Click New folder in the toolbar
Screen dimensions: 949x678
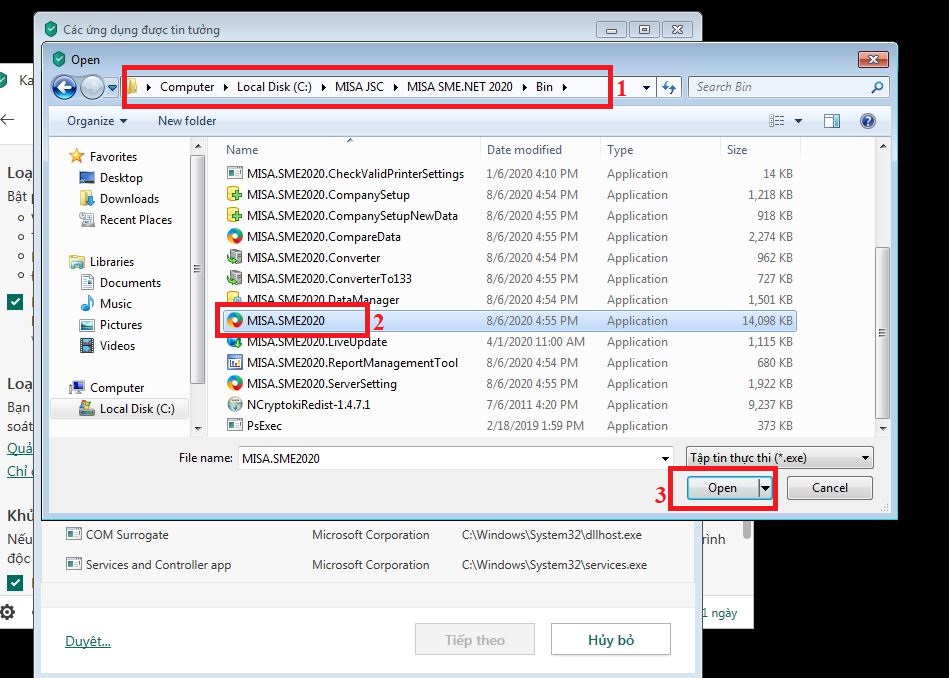(x=187, y=121)
